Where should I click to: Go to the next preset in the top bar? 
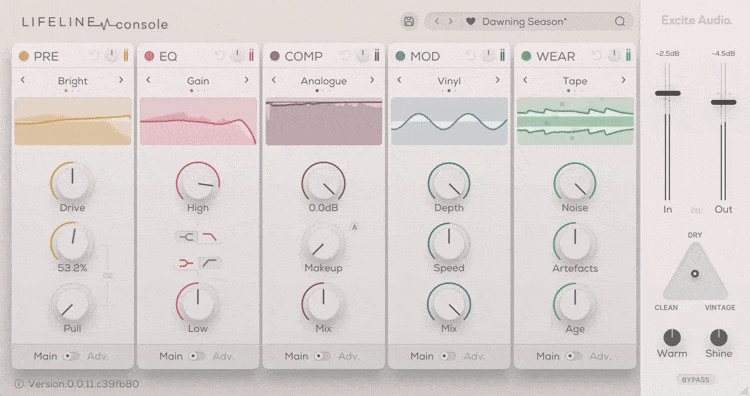pos(450,22)
